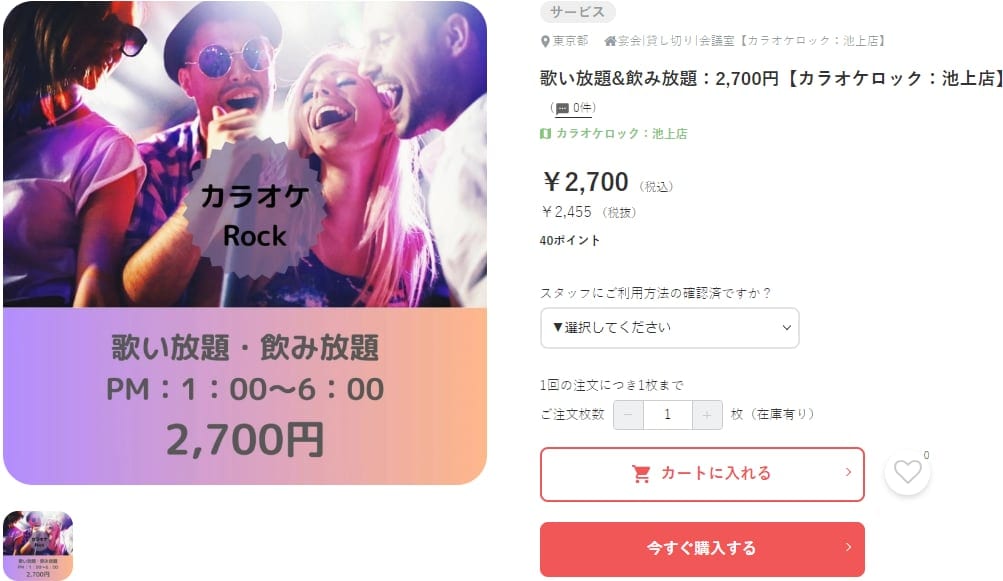Decrease order quantity with minus button
This screenshot has width=1003, height=581.
click(628, 415)
